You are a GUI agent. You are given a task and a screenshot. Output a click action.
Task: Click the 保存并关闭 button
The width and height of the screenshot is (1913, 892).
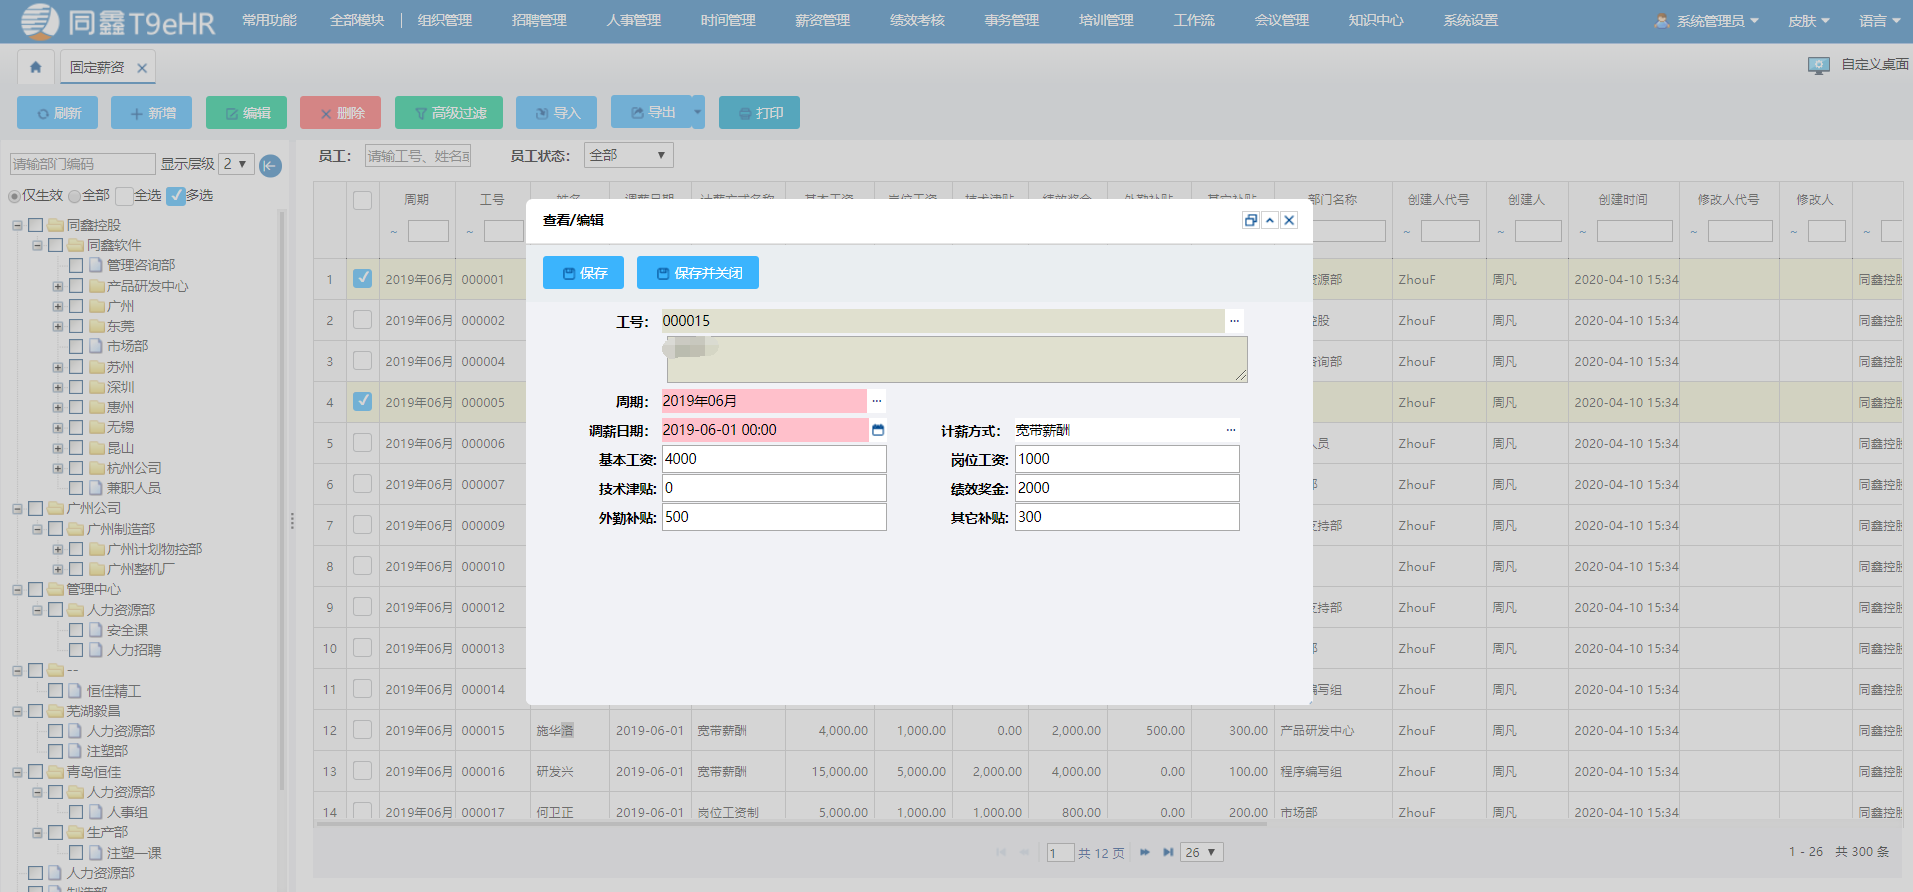coord(698,273)
